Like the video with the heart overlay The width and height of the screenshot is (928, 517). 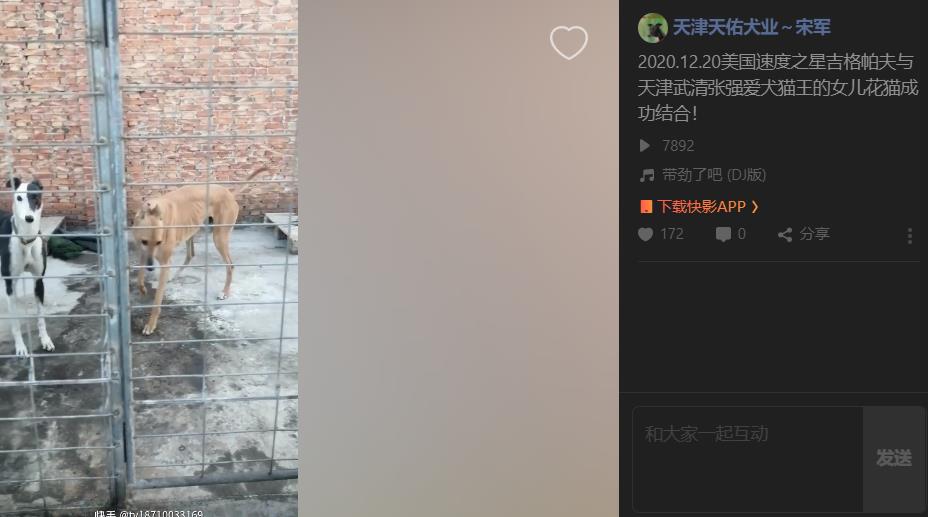(x=568, y=43)
